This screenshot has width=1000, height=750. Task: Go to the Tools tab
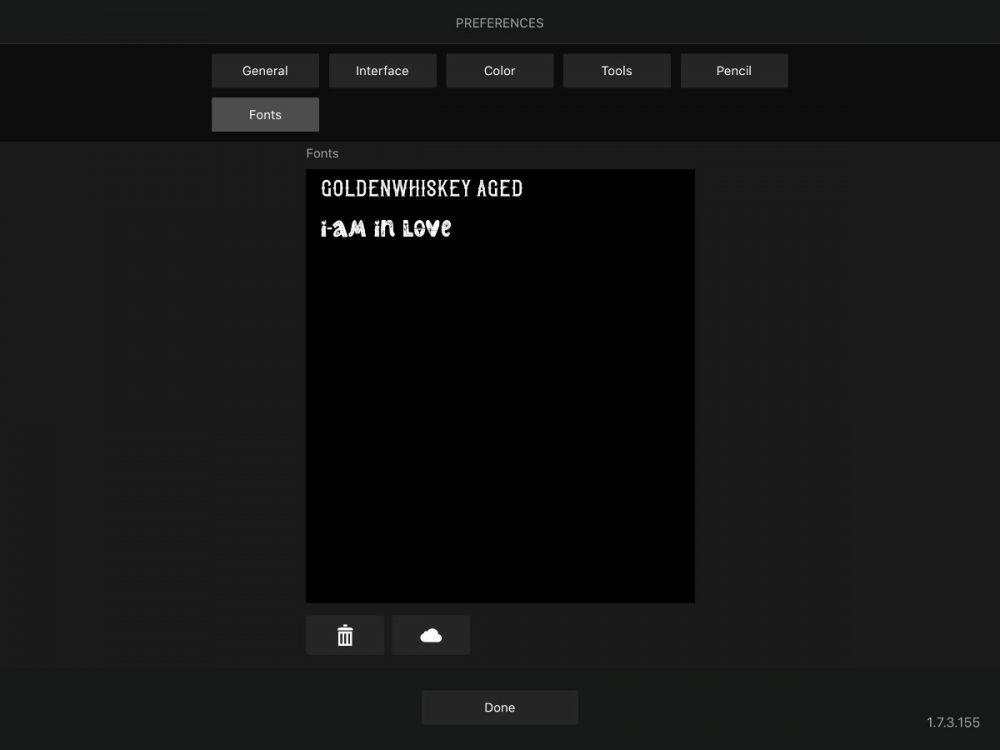(x=617, y=71)
